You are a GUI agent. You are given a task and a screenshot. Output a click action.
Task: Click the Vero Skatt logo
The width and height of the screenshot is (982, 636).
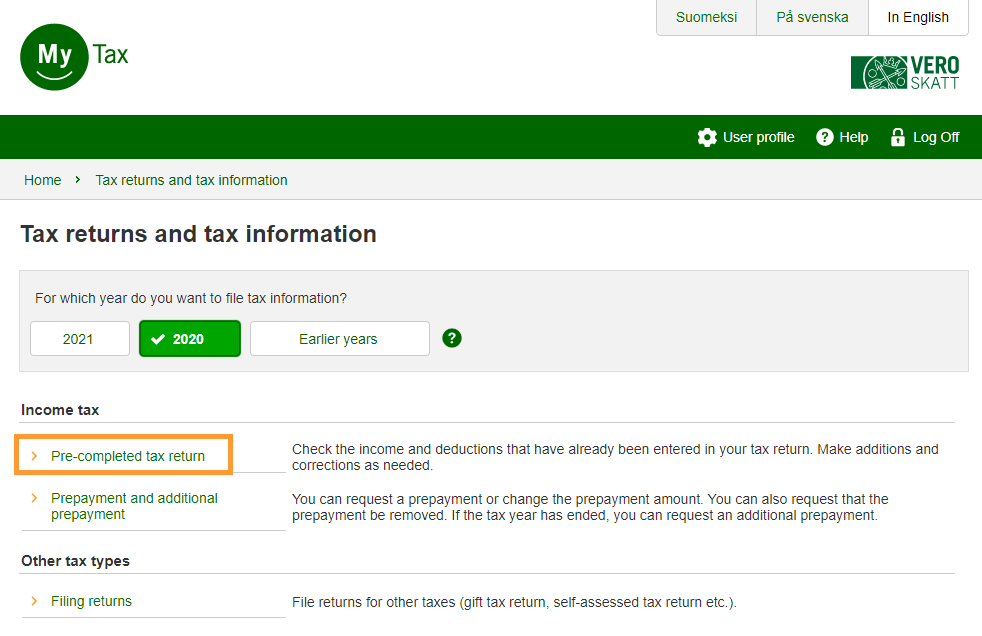click(x=904, y=73)
